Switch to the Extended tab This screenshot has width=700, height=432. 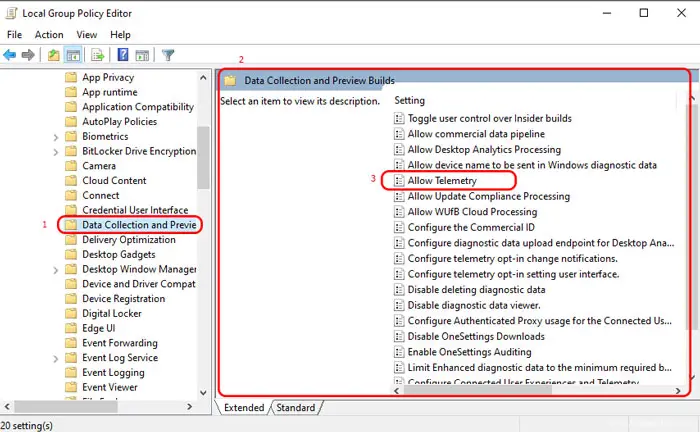pos(244,408)
